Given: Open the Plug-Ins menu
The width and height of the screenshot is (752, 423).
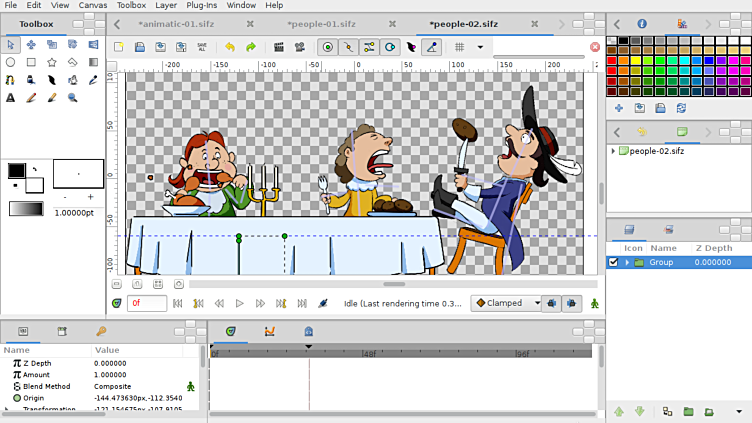Looking at the screenshot, I should pyautogui.click(x=202, y=5).
